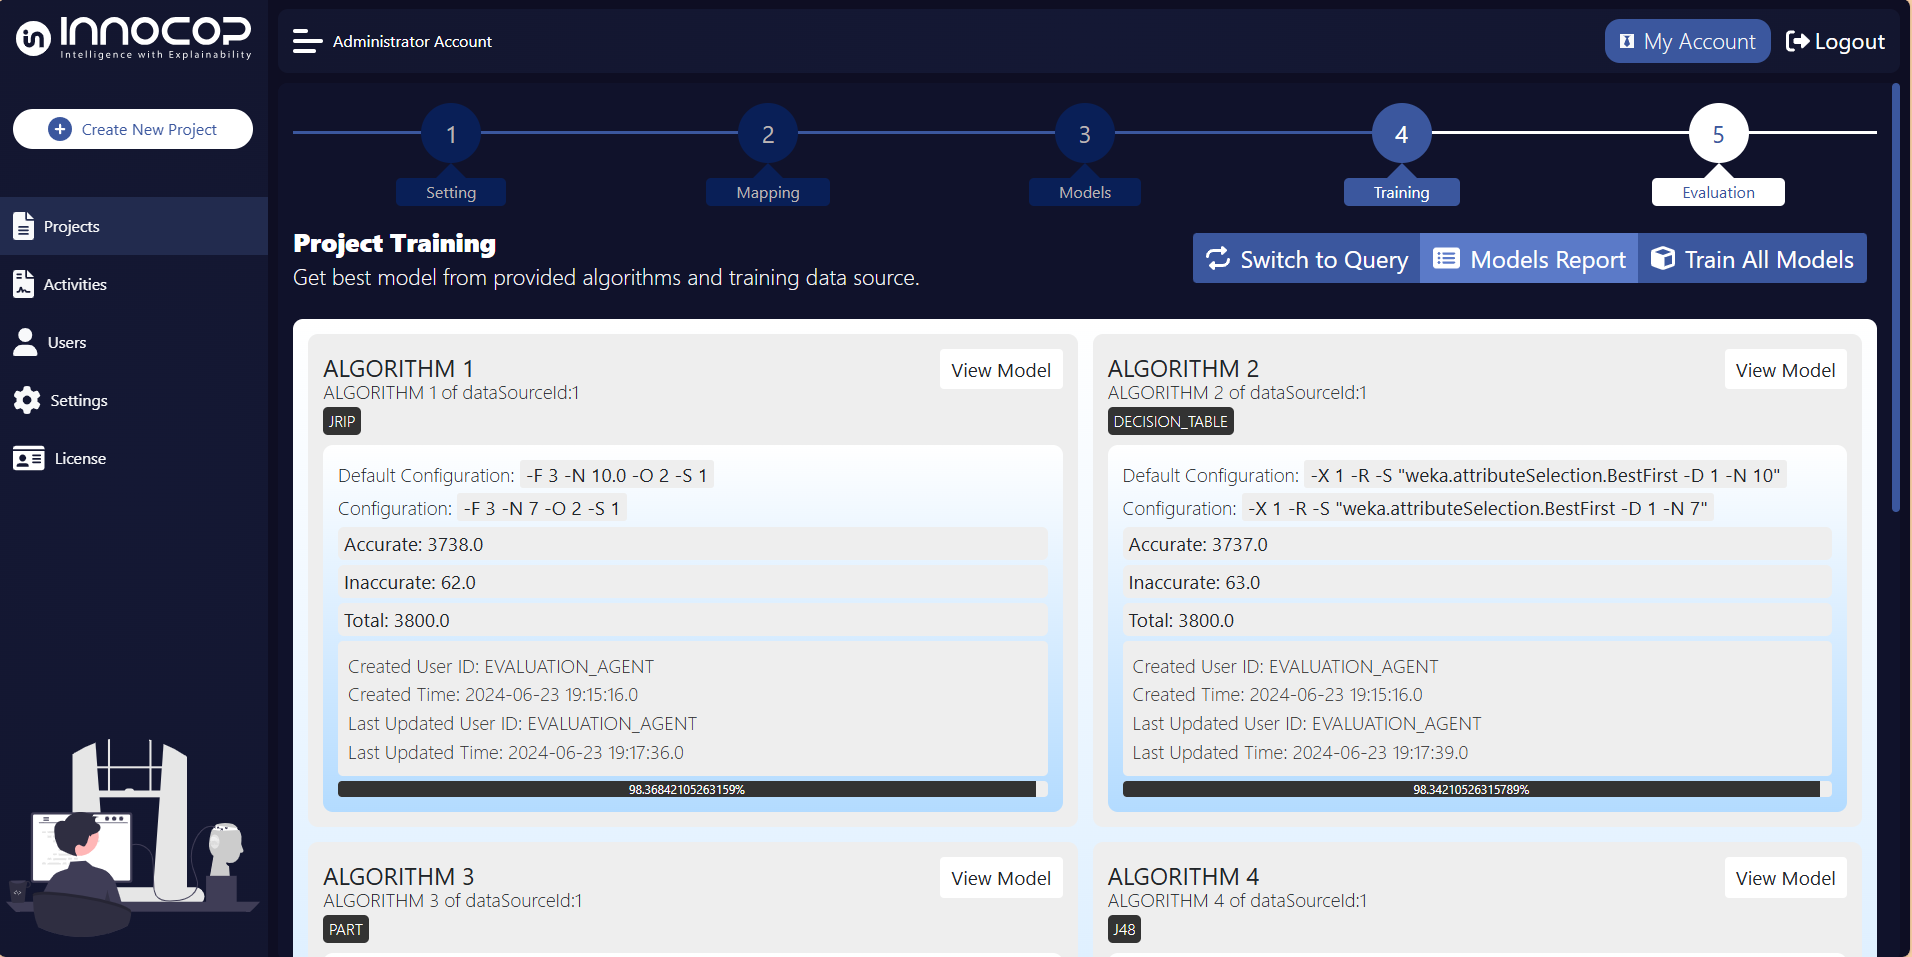Viewport: 1912px width, 957px height.
Task: Click Switch to Query button
Action: pos(1306,258)
